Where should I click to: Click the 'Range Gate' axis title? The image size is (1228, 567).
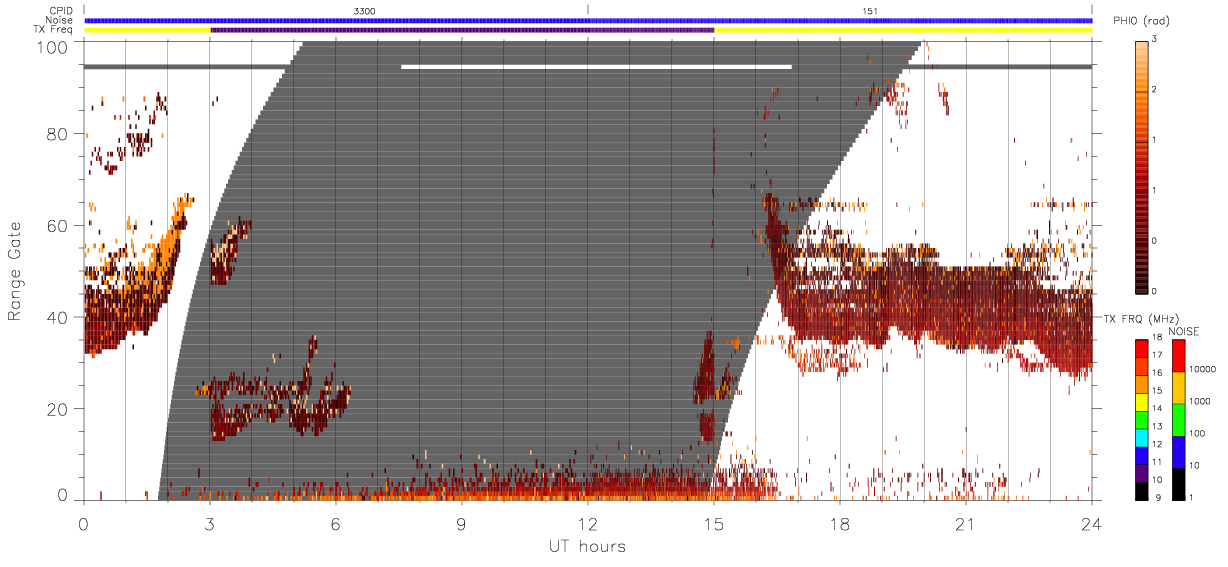coord(15,271)
